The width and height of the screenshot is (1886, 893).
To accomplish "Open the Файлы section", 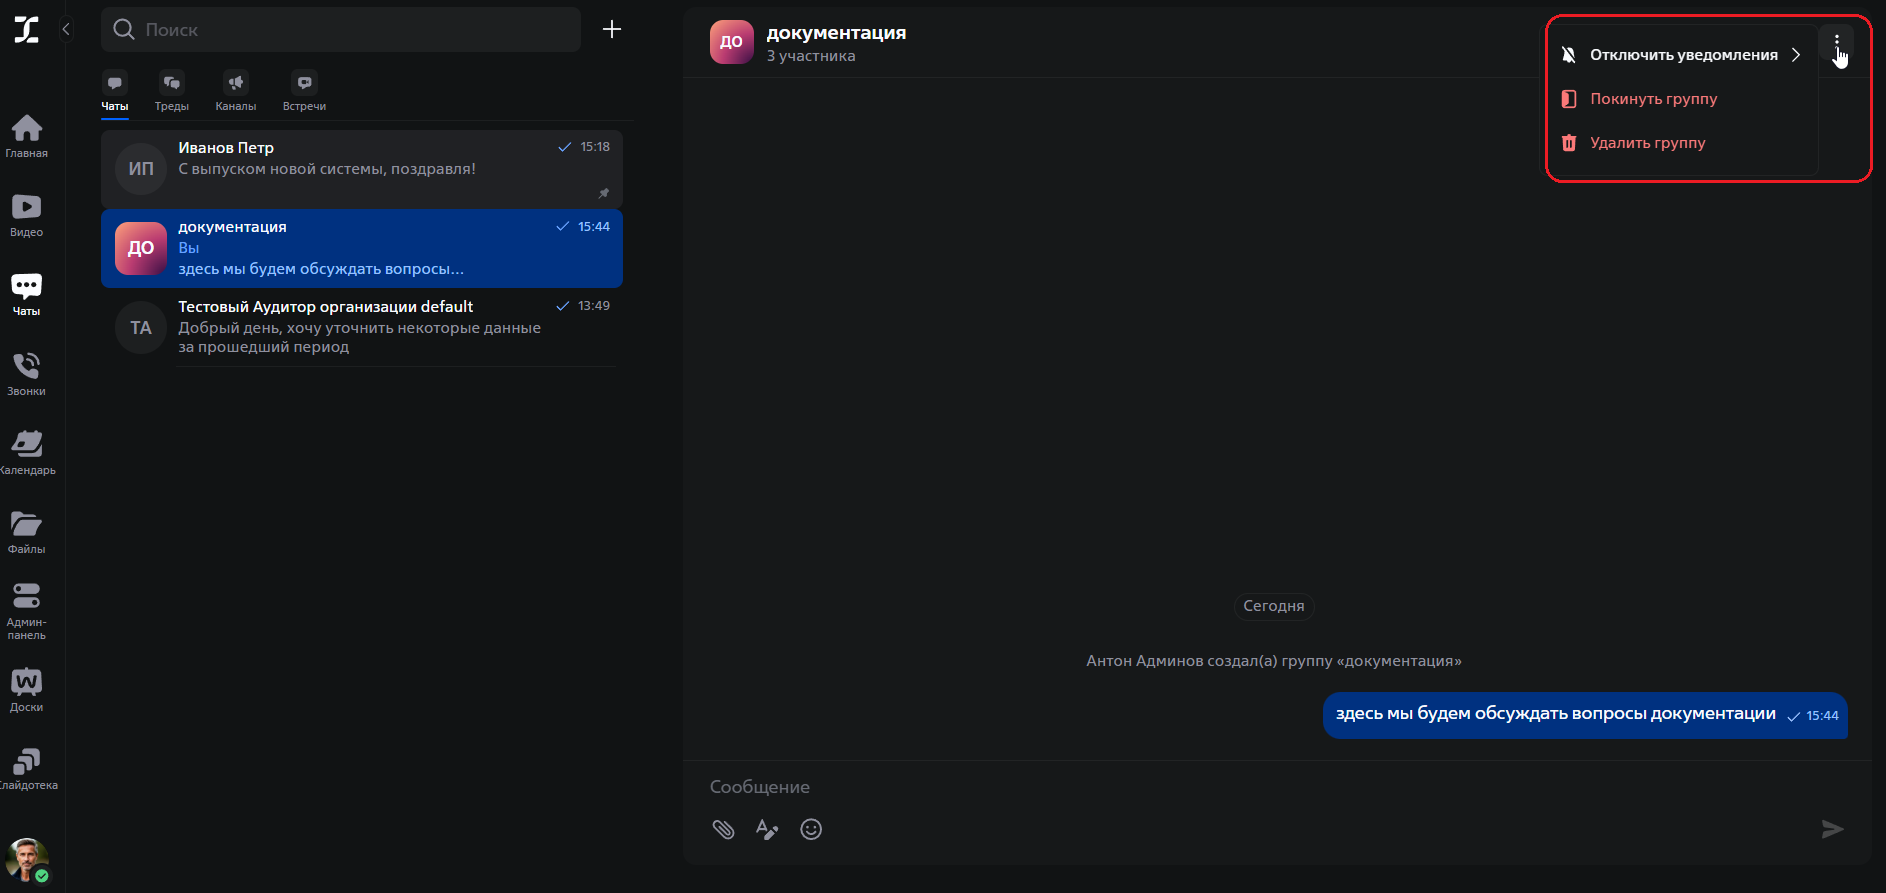I will (27, 532).
